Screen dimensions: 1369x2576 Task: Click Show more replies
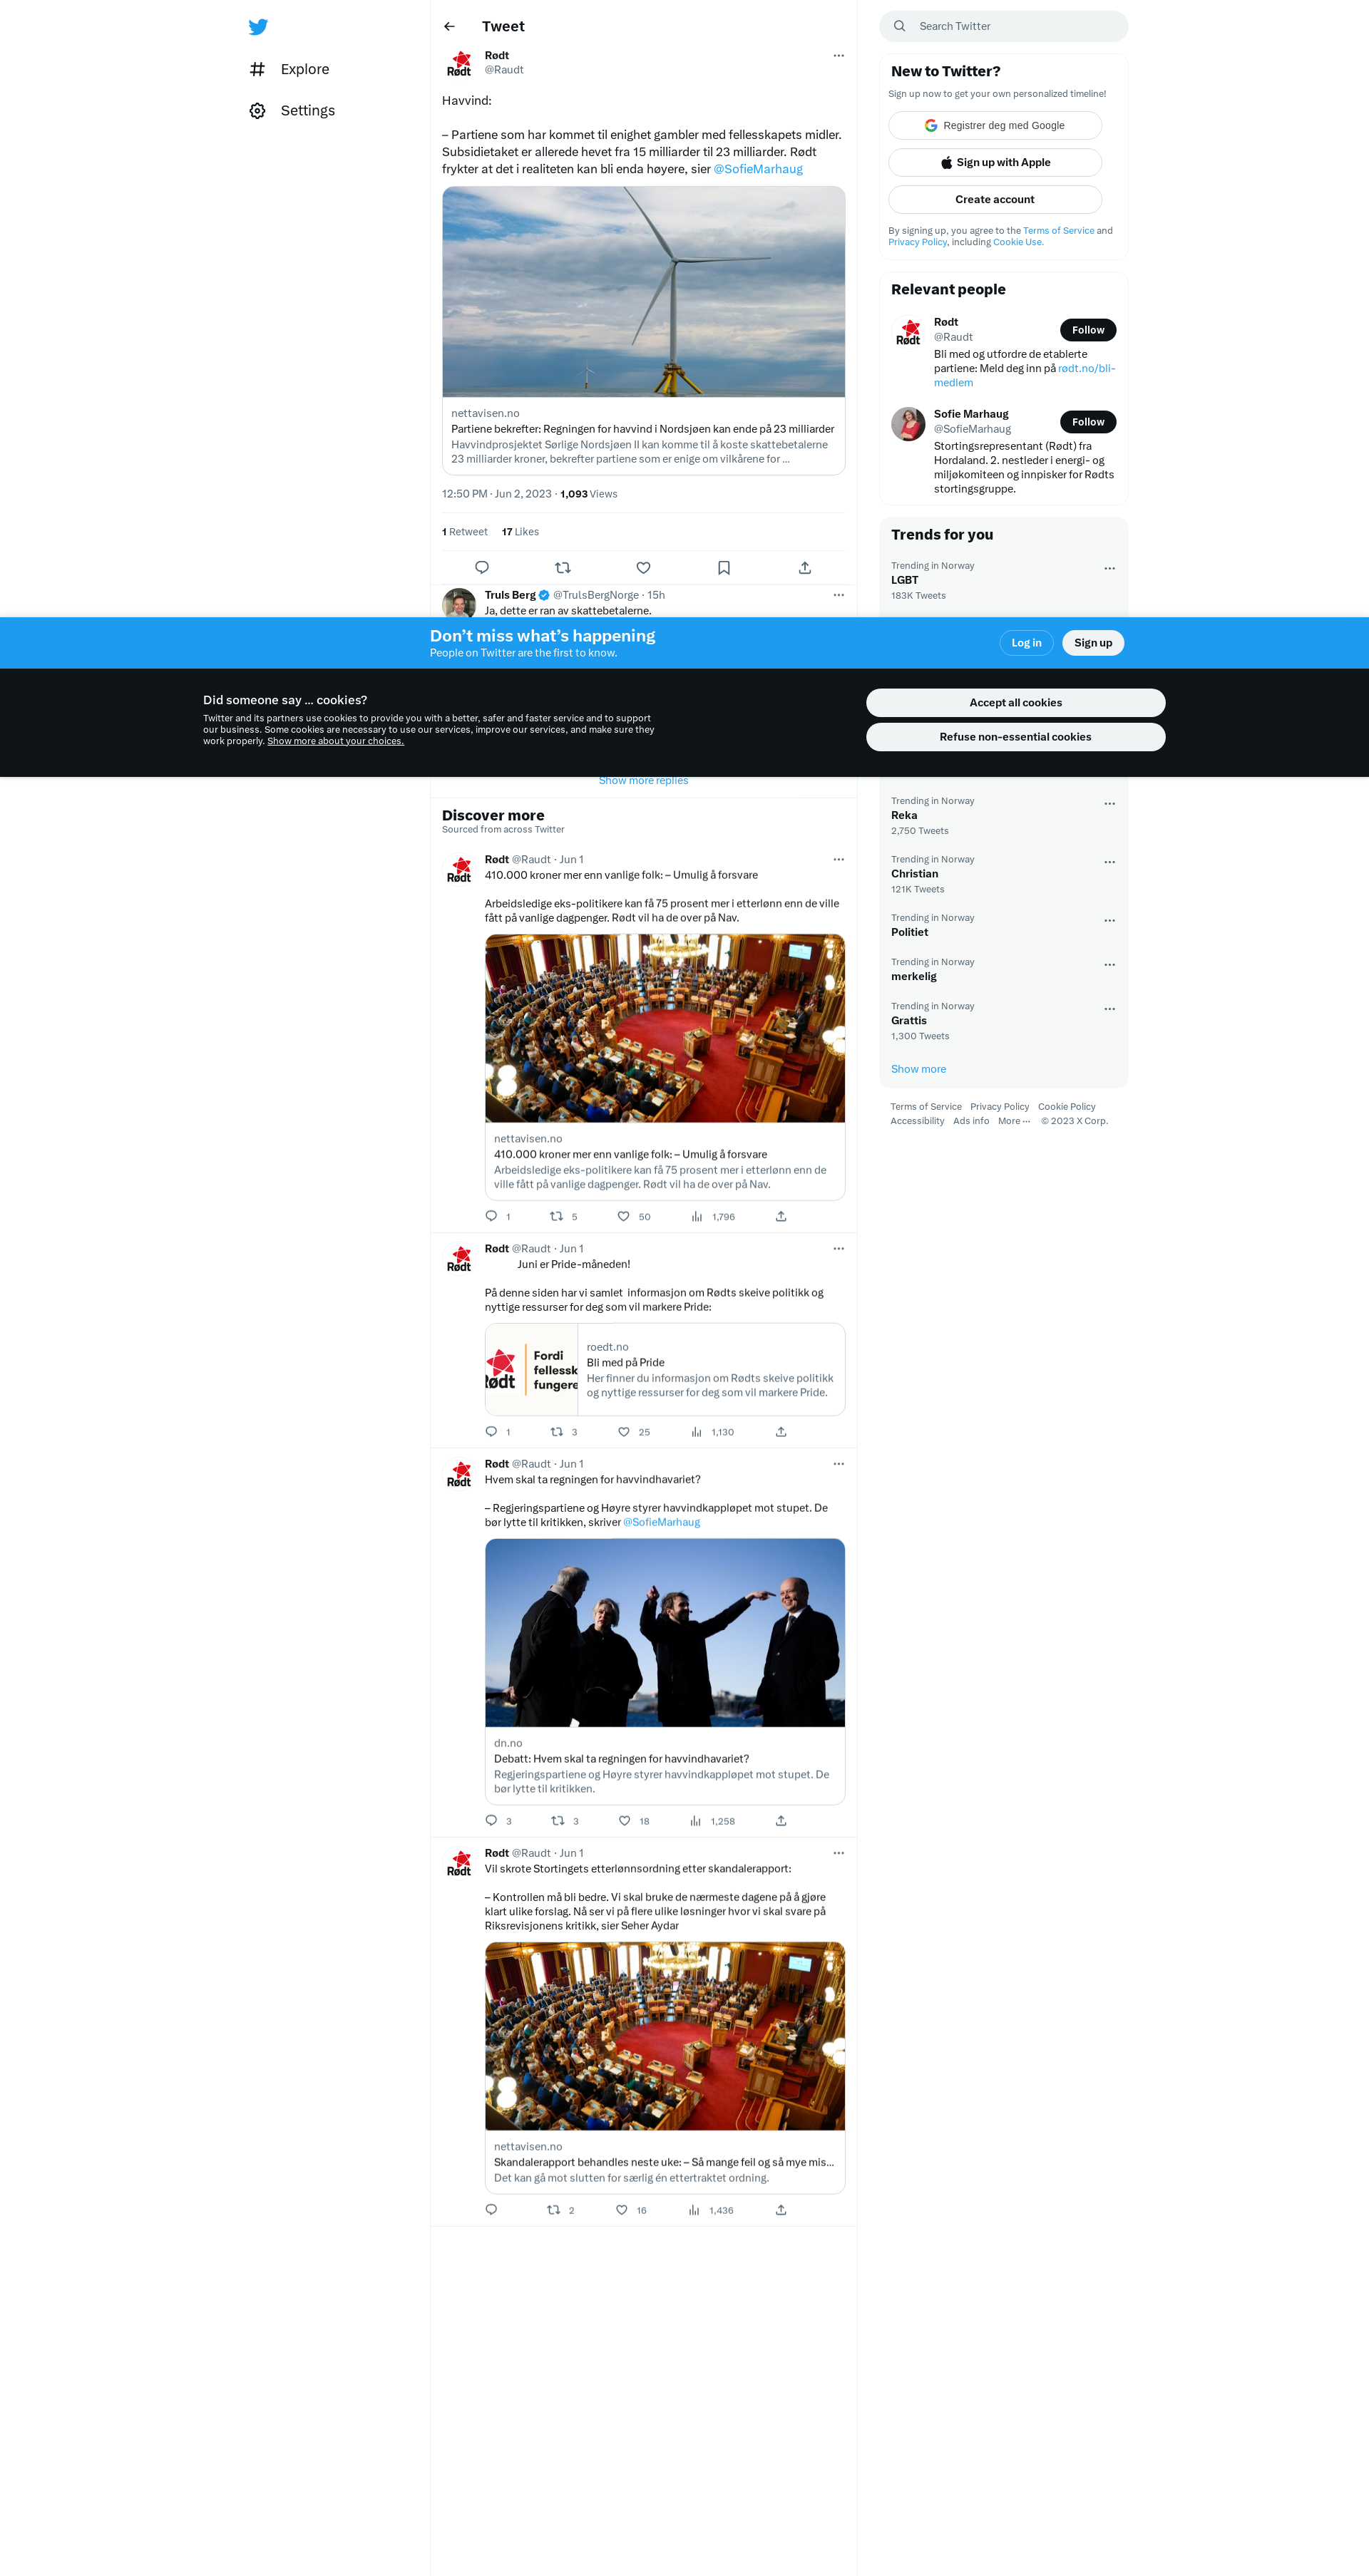pos(643,781)
